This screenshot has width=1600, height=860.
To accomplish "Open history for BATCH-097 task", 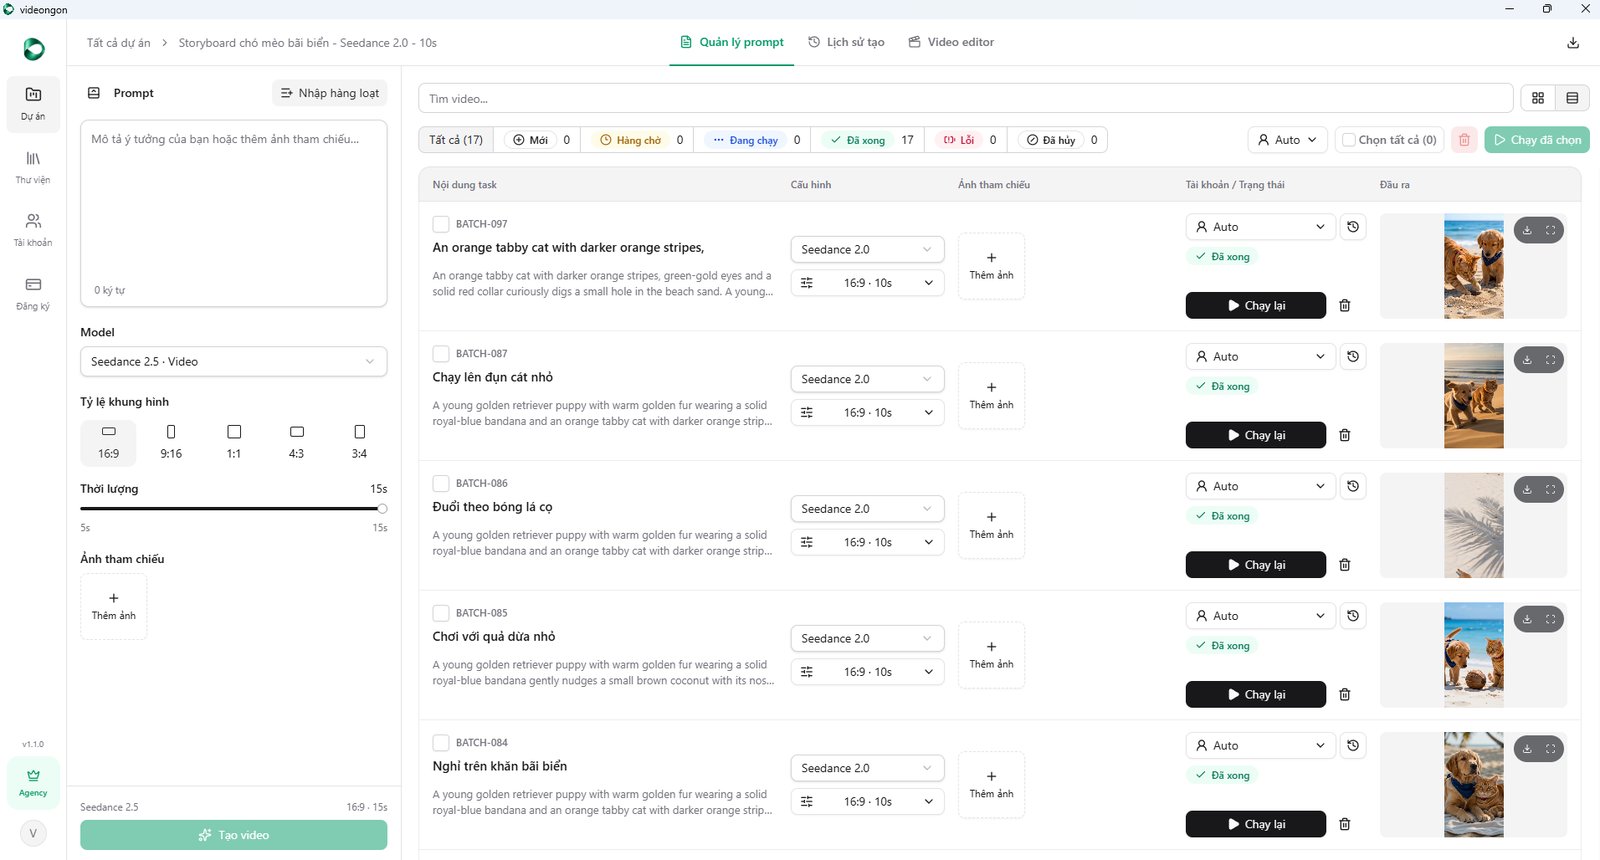I will pyautogui.click(x=1353, y=227).
